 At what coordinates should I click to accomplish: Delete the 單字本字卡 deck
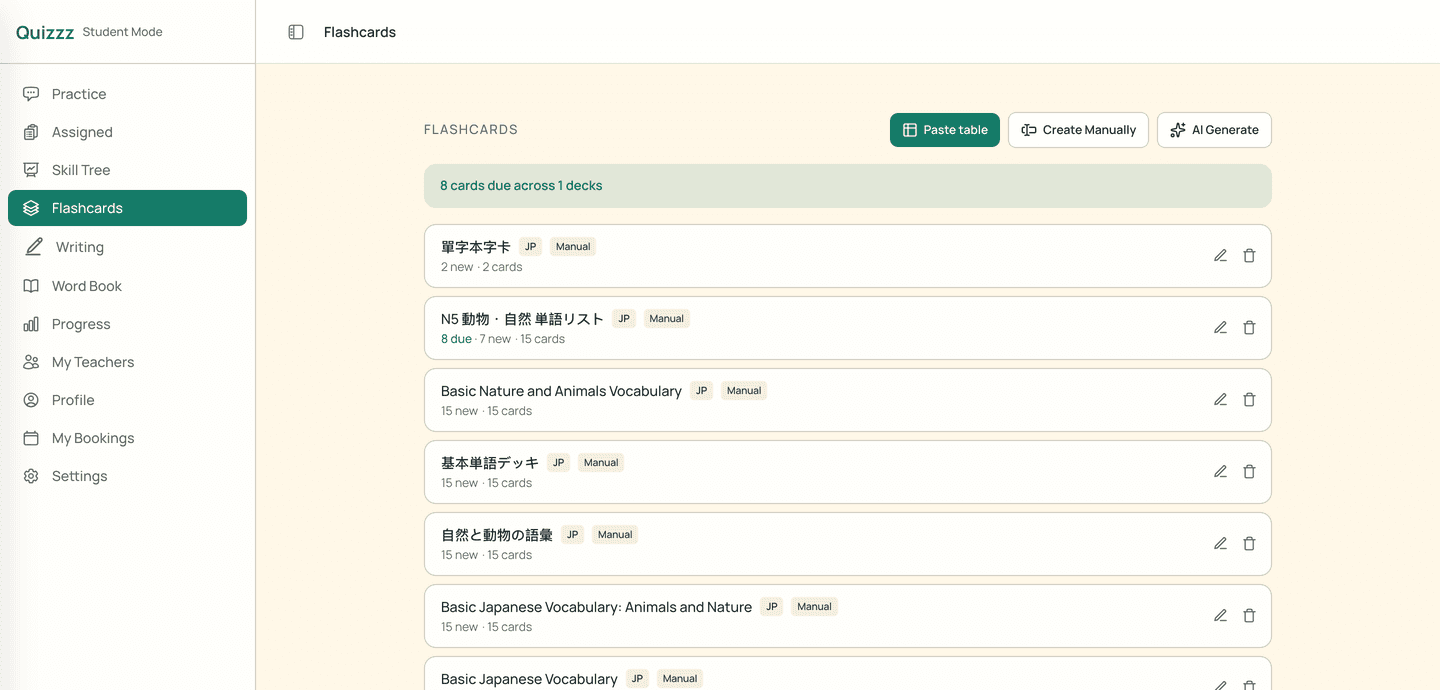[1249, 256]
